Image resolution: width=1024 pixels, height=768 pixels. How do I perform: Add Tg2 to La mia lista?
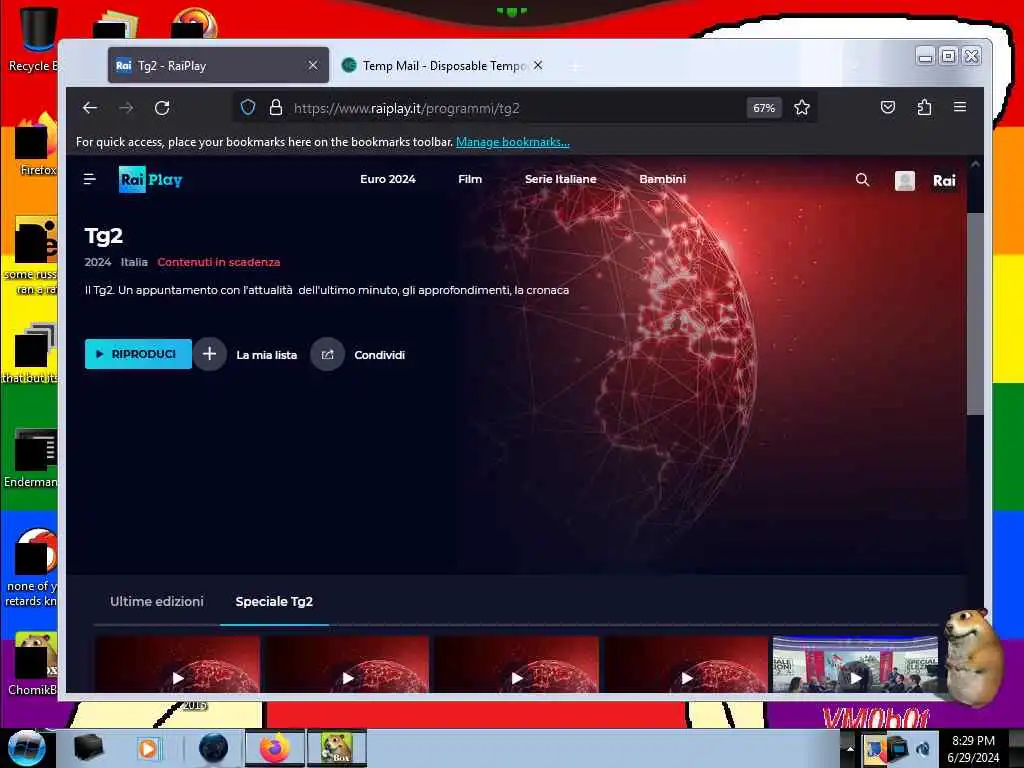pos(209,354)
